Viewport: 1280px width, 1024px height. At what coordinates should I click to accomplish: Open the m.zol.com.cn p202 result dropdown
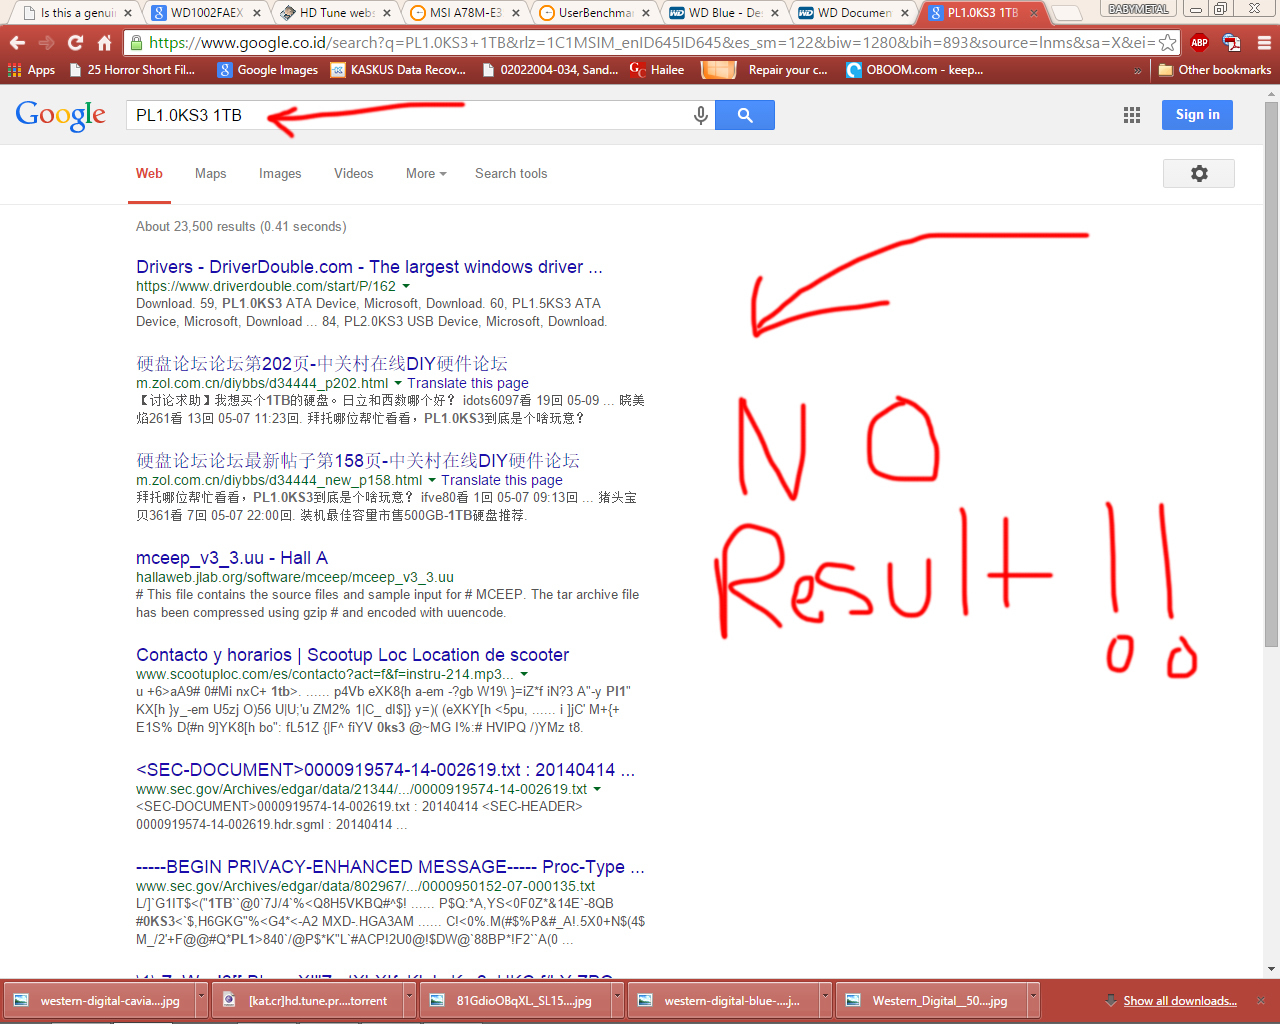pyautogui.click(x=398, y=383)
